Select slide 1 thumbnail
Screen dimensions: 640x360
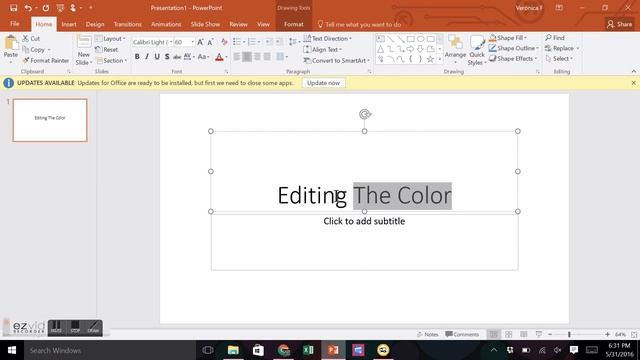(x=50, y=120)
